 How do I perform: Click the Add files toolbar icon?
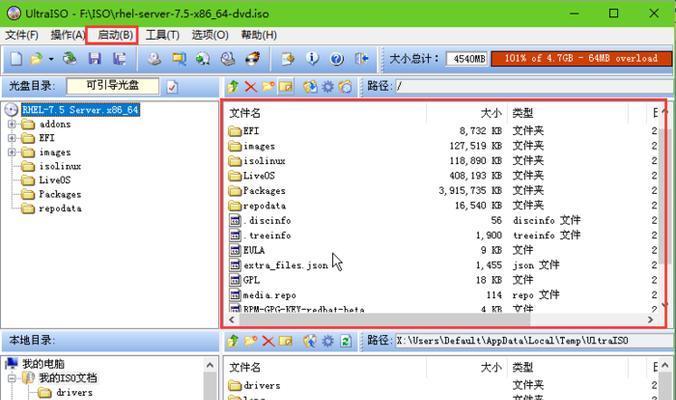(288, 59)
